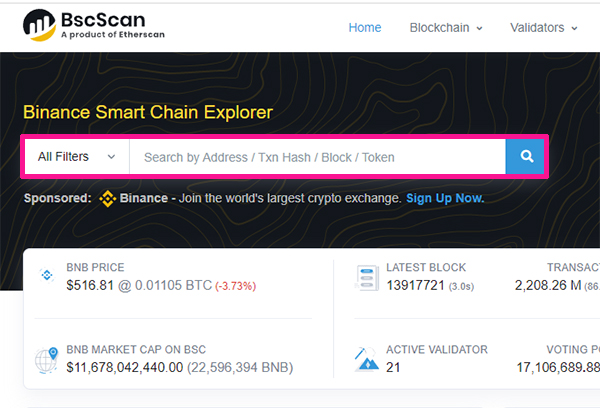Click the BscScan brand name text
Image resolution: width=600 pixels, height=408 pixels.
[x=103, y=20]
